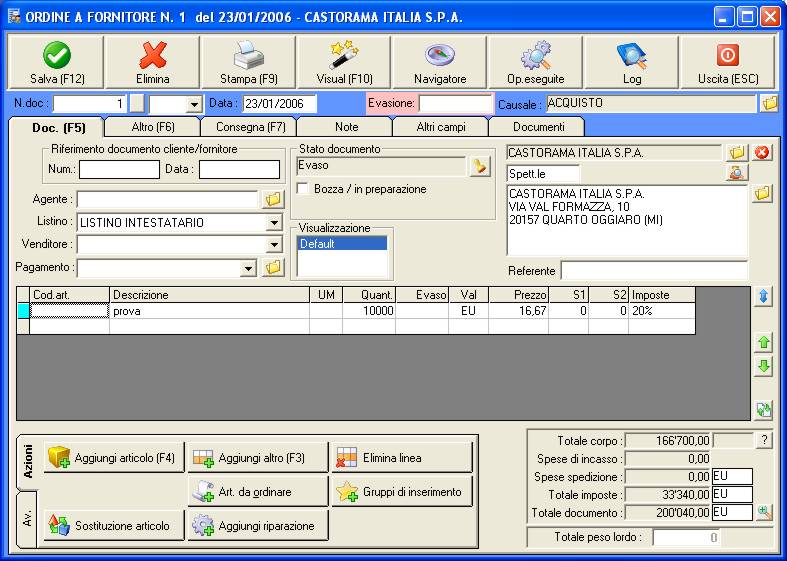
Task: Open the Altri campi tab
Action: (441, 127)
